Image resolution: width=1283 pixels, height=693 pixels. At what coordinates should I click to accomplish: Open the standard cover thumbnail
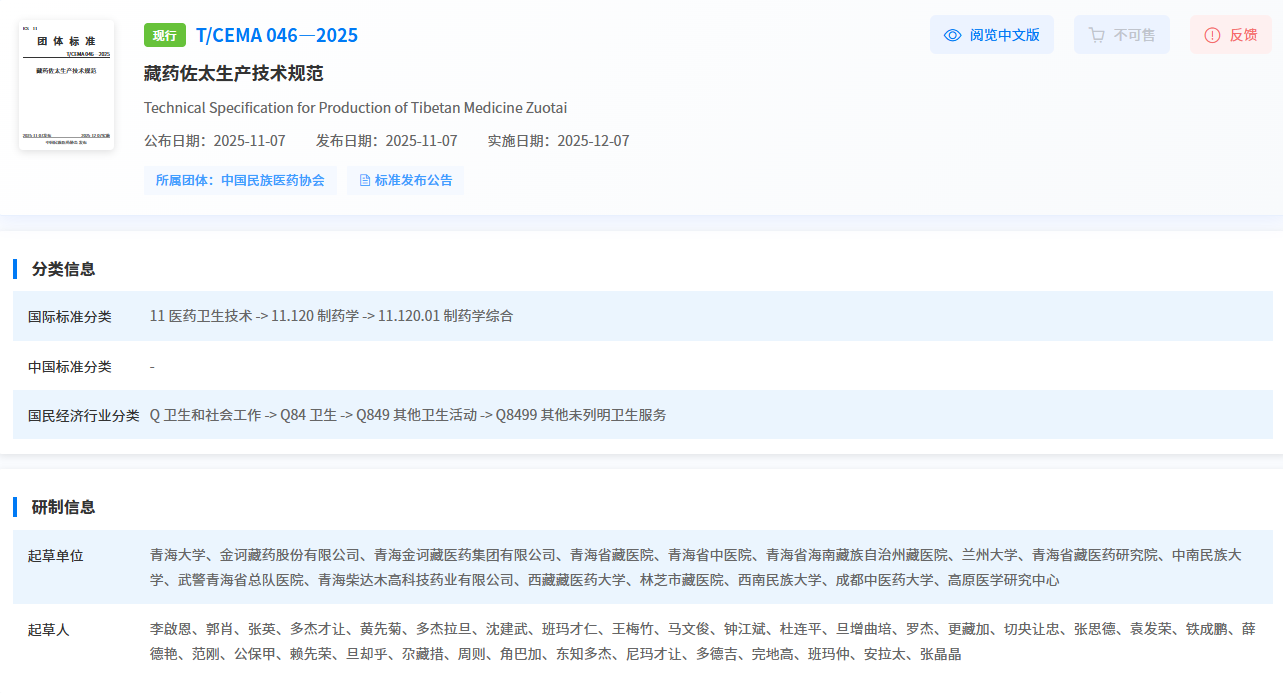(67, 84)
